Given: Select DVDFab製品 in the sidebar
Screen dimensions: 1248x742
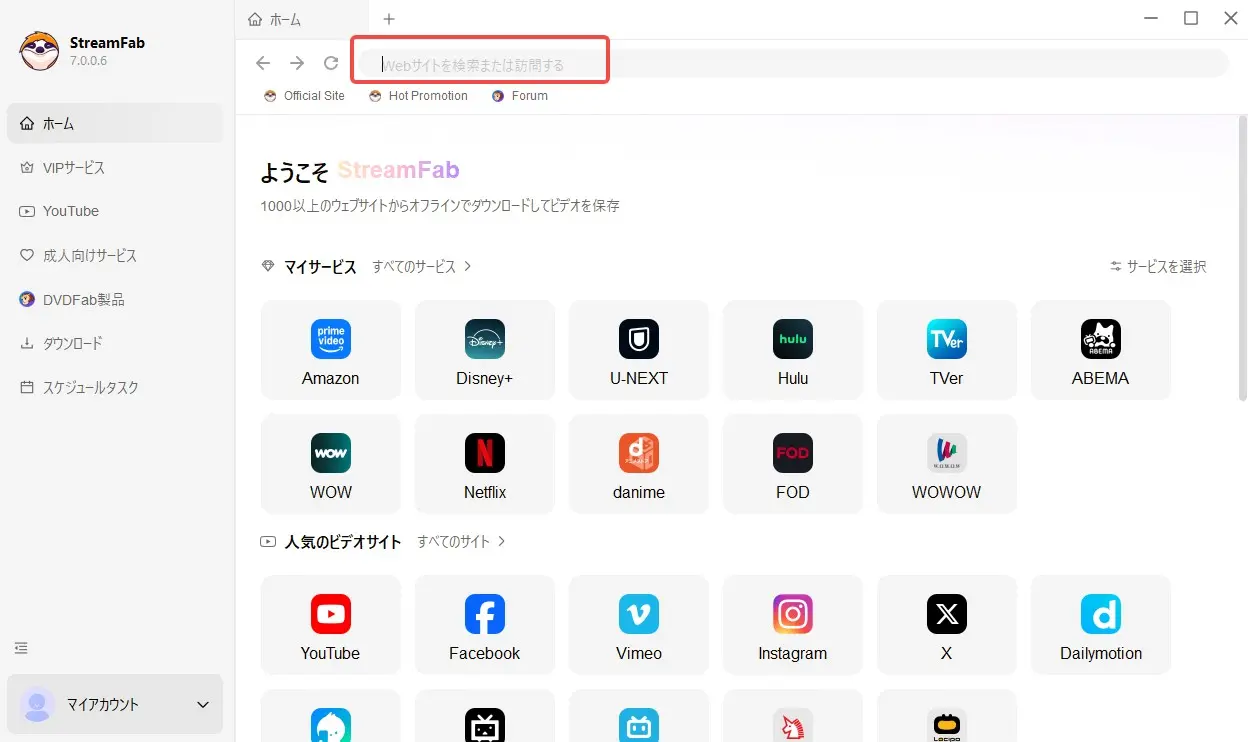Looking at the screenshot, I should coord(115,299).
